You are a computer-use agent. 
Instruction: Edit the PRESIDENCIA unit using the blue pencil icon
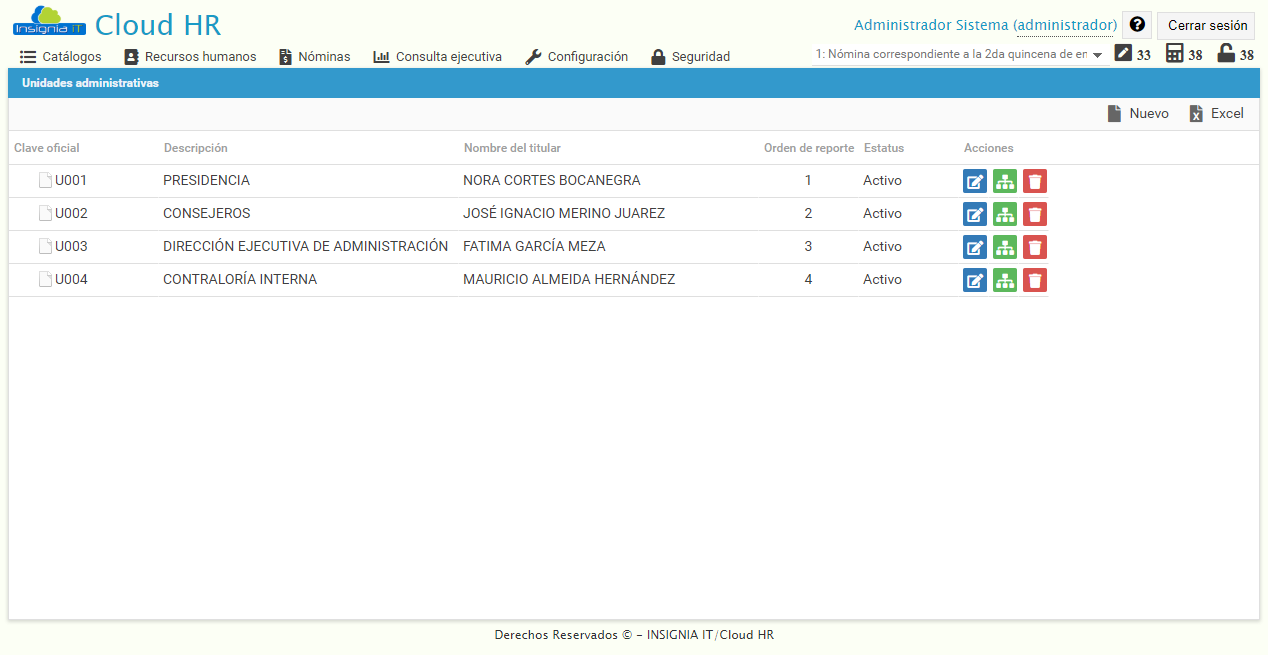tap(974, 181)
